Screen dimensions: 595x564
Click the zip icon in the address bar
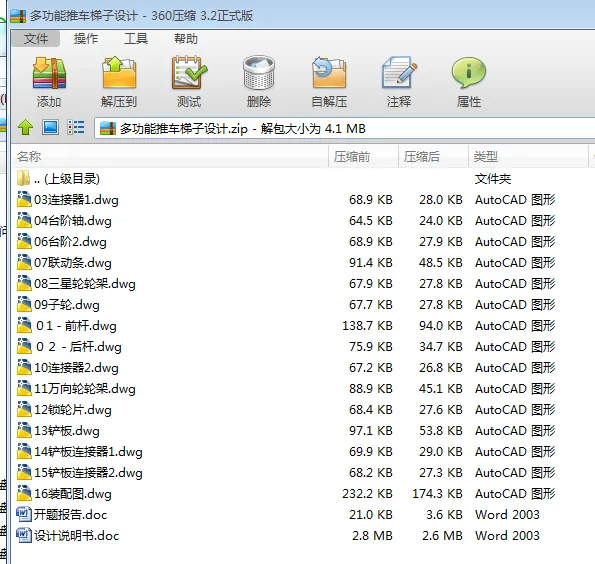108,129
